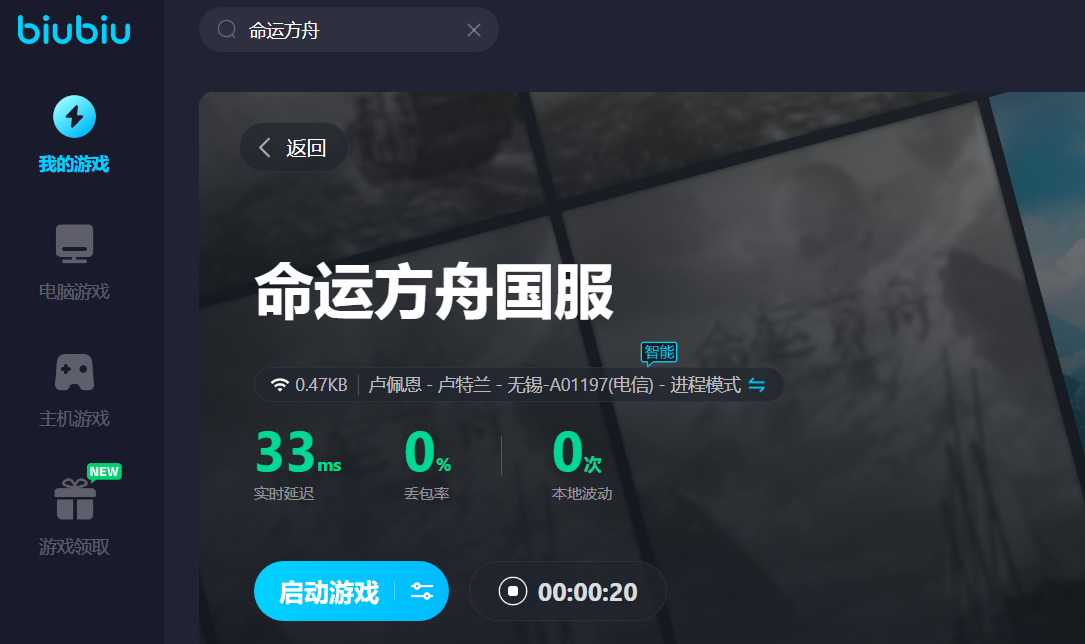Select the 主机游戏 gamepad icon
This screenshot has height=644, width=1085.
coord(74,372)
